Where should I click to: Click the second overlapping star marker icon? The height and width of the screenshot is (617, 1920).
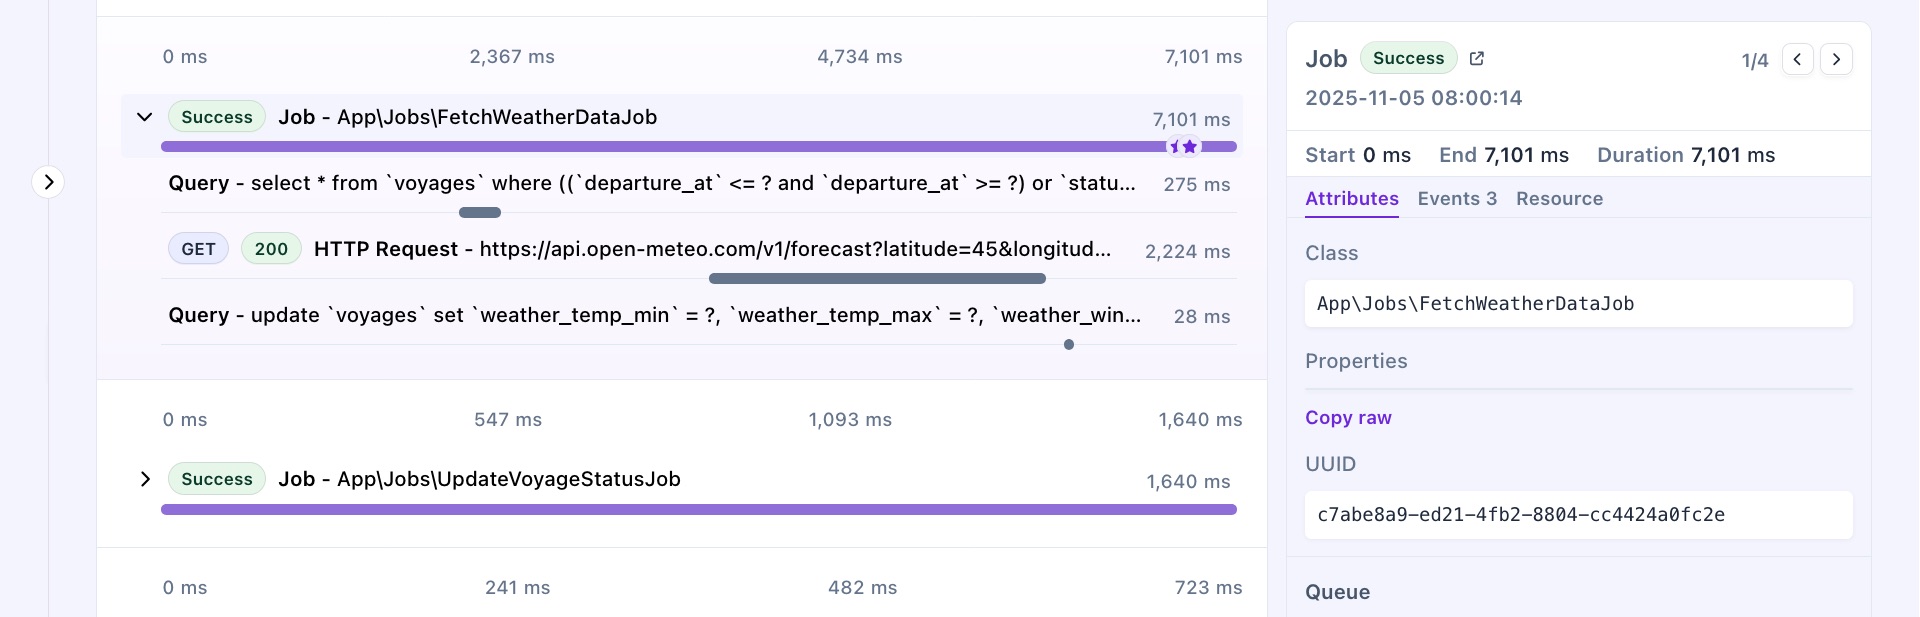click(x=1190, y=146)
